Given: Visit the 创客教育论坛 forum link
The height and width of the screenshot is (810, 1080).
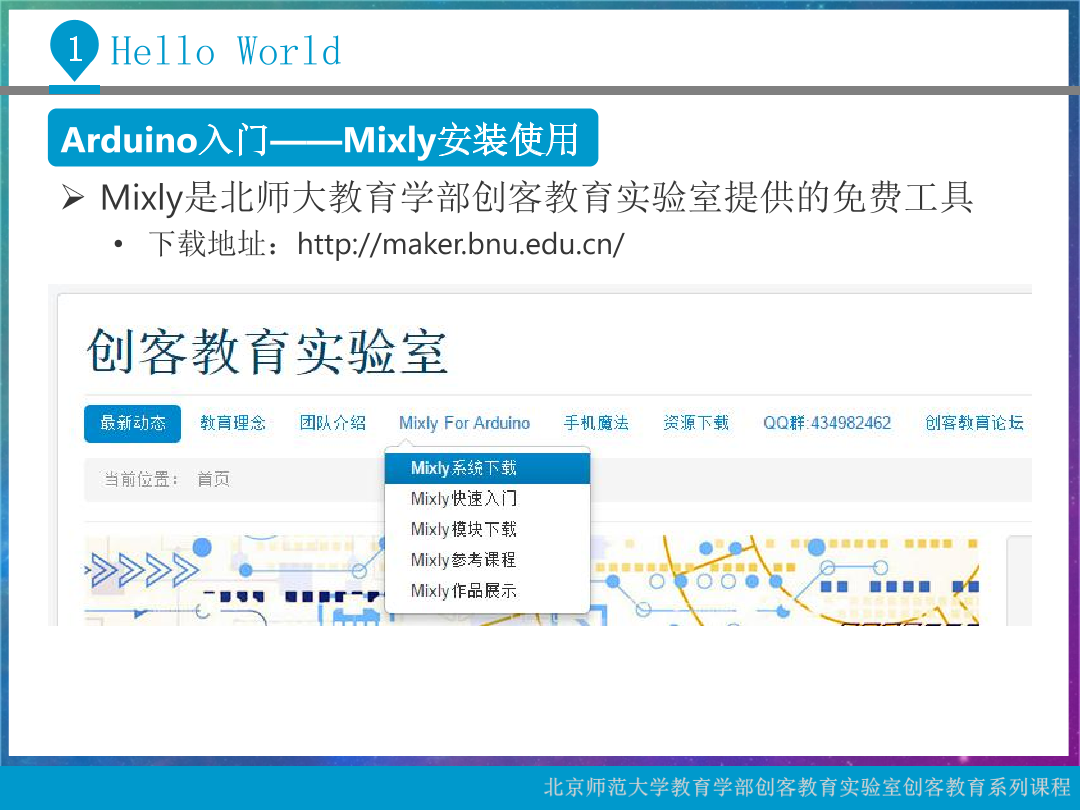Looking at the screenshot, I should coord(974,423).
